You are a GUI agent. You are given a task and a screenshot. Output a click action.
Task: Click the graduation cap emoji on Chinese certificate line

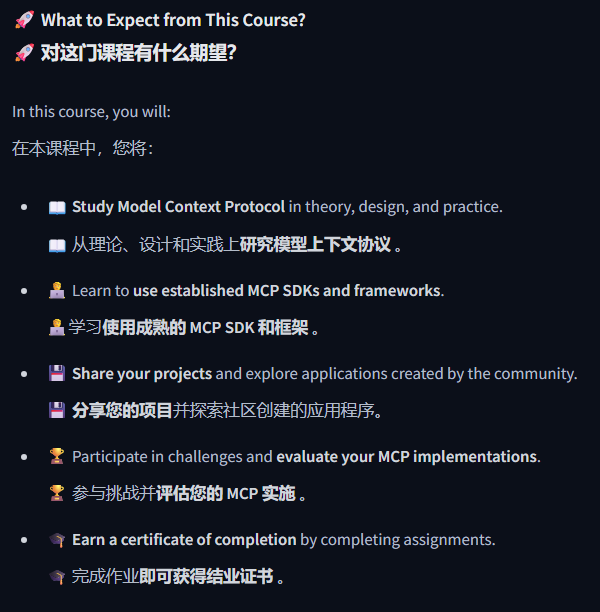(x=57, y=576)
